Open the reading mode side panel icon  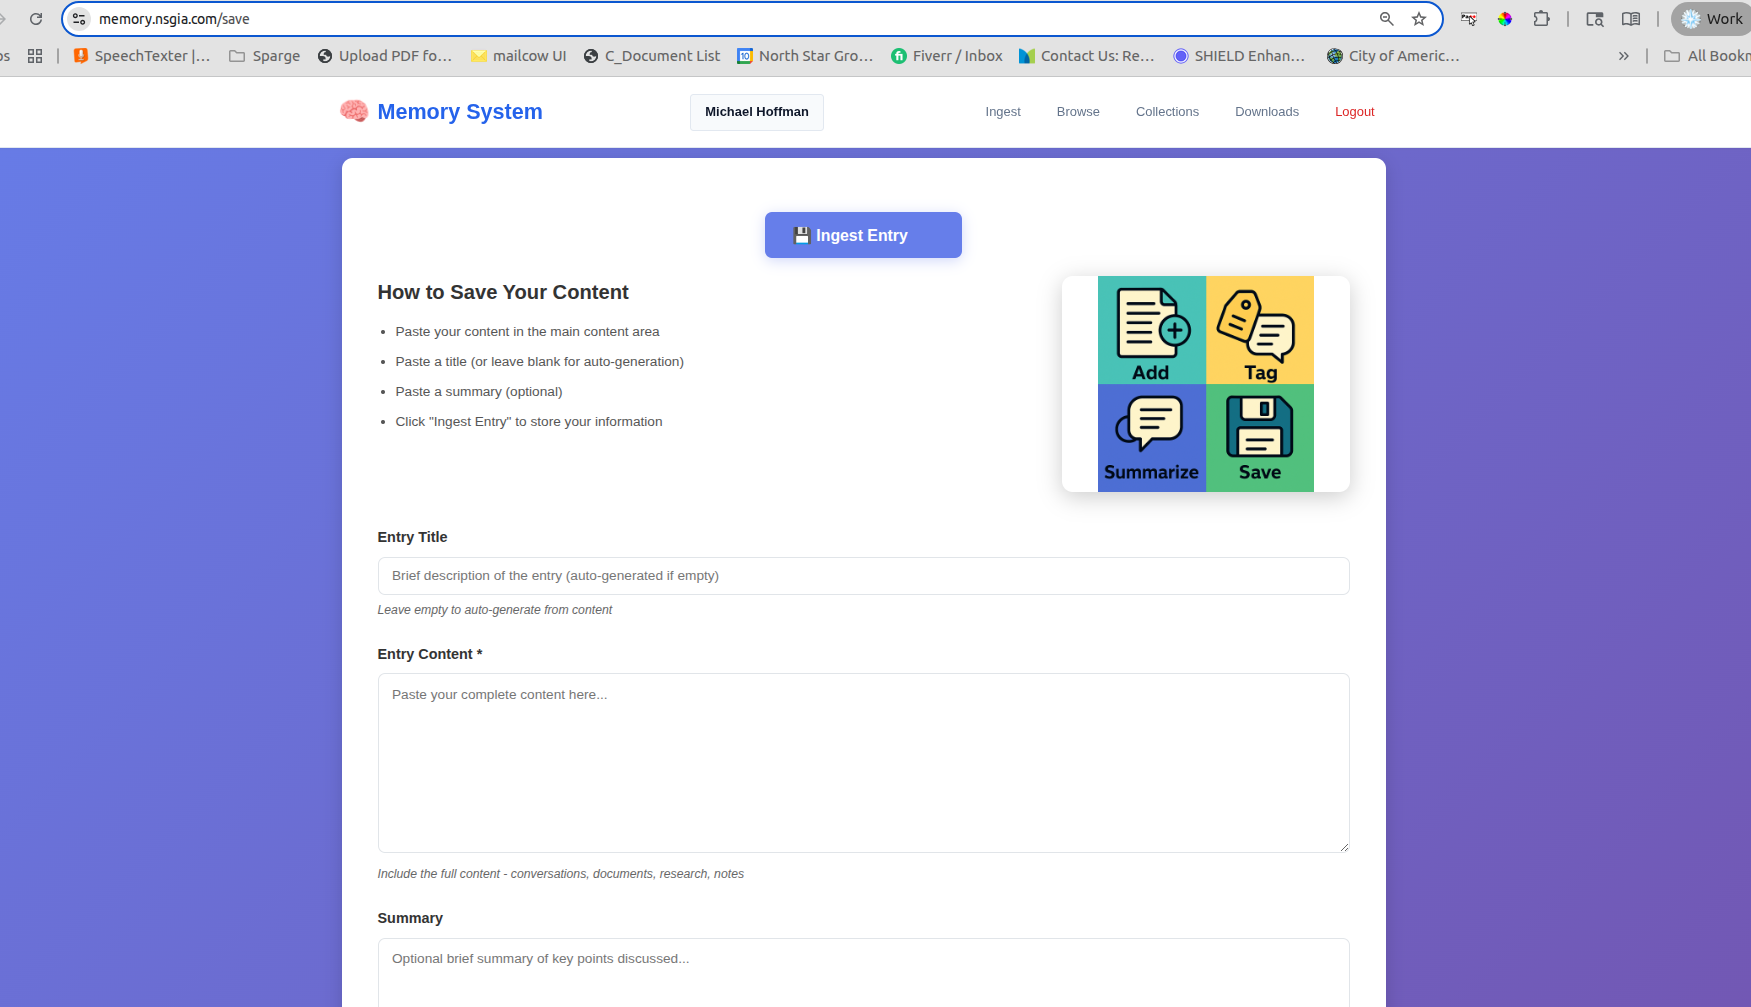coord(1631,19)
